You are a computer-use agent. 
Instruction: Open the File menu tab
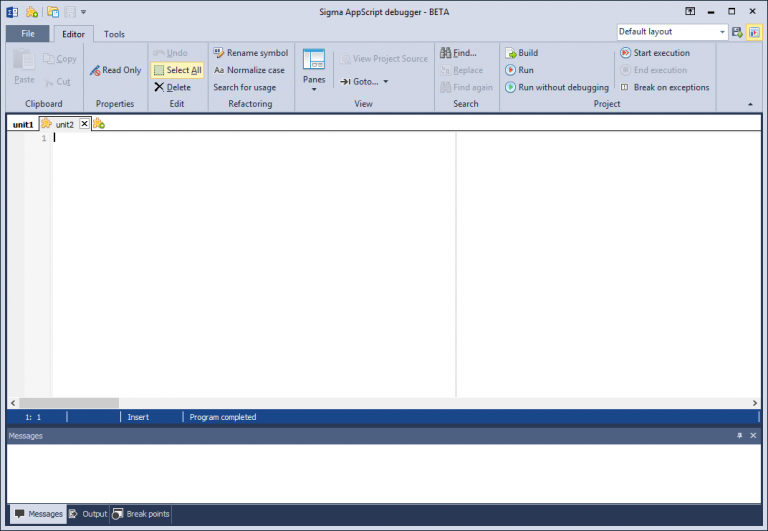point(28,34)
